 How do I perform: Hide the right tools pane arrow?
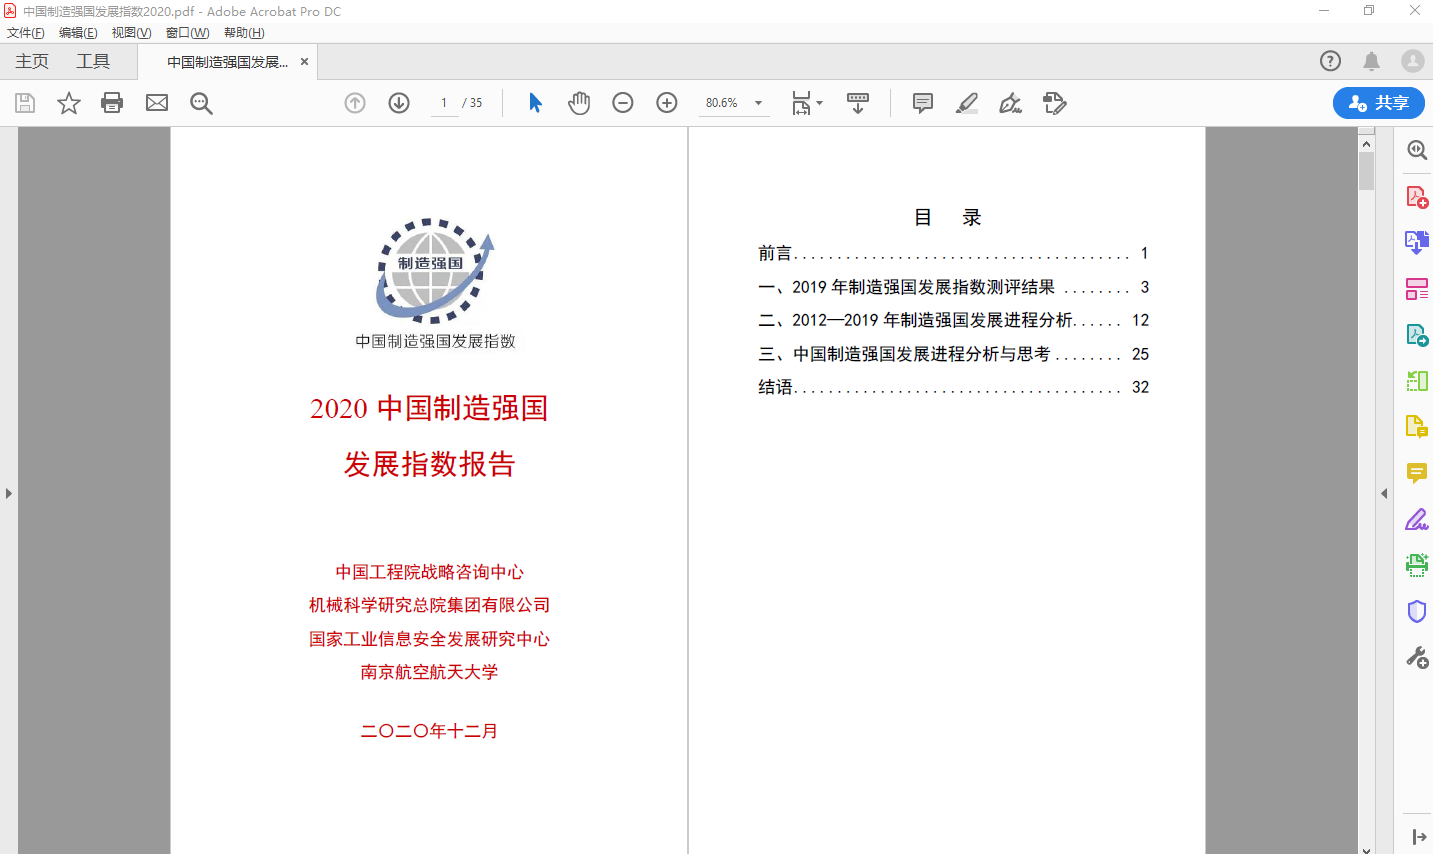[1384, 493]
